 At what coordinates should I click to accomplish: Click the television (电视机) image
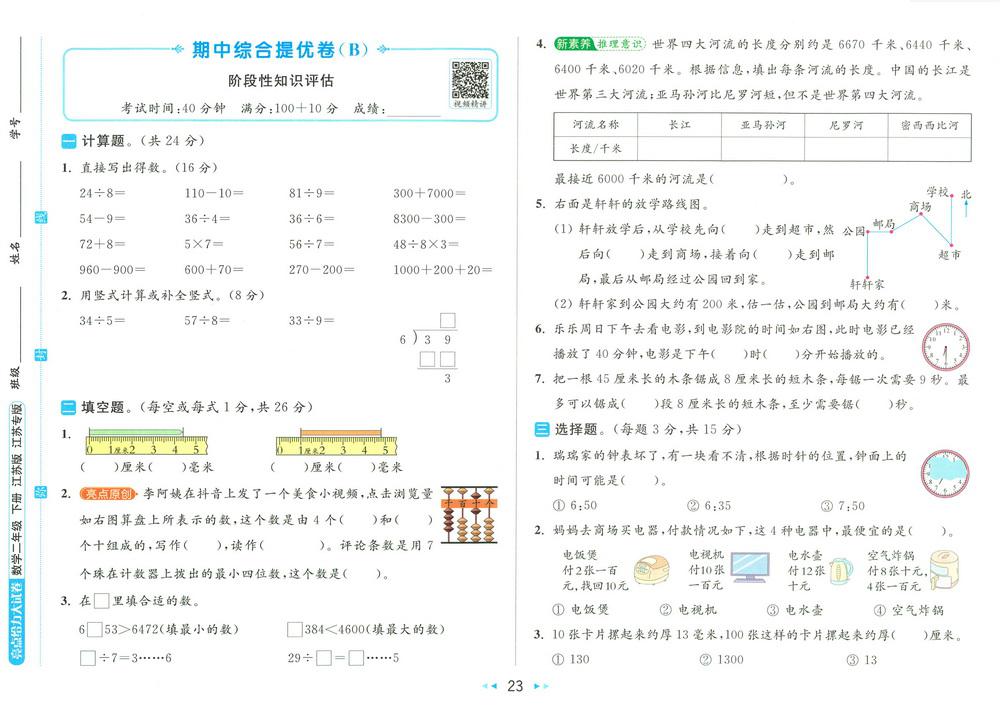pos(754,568)
